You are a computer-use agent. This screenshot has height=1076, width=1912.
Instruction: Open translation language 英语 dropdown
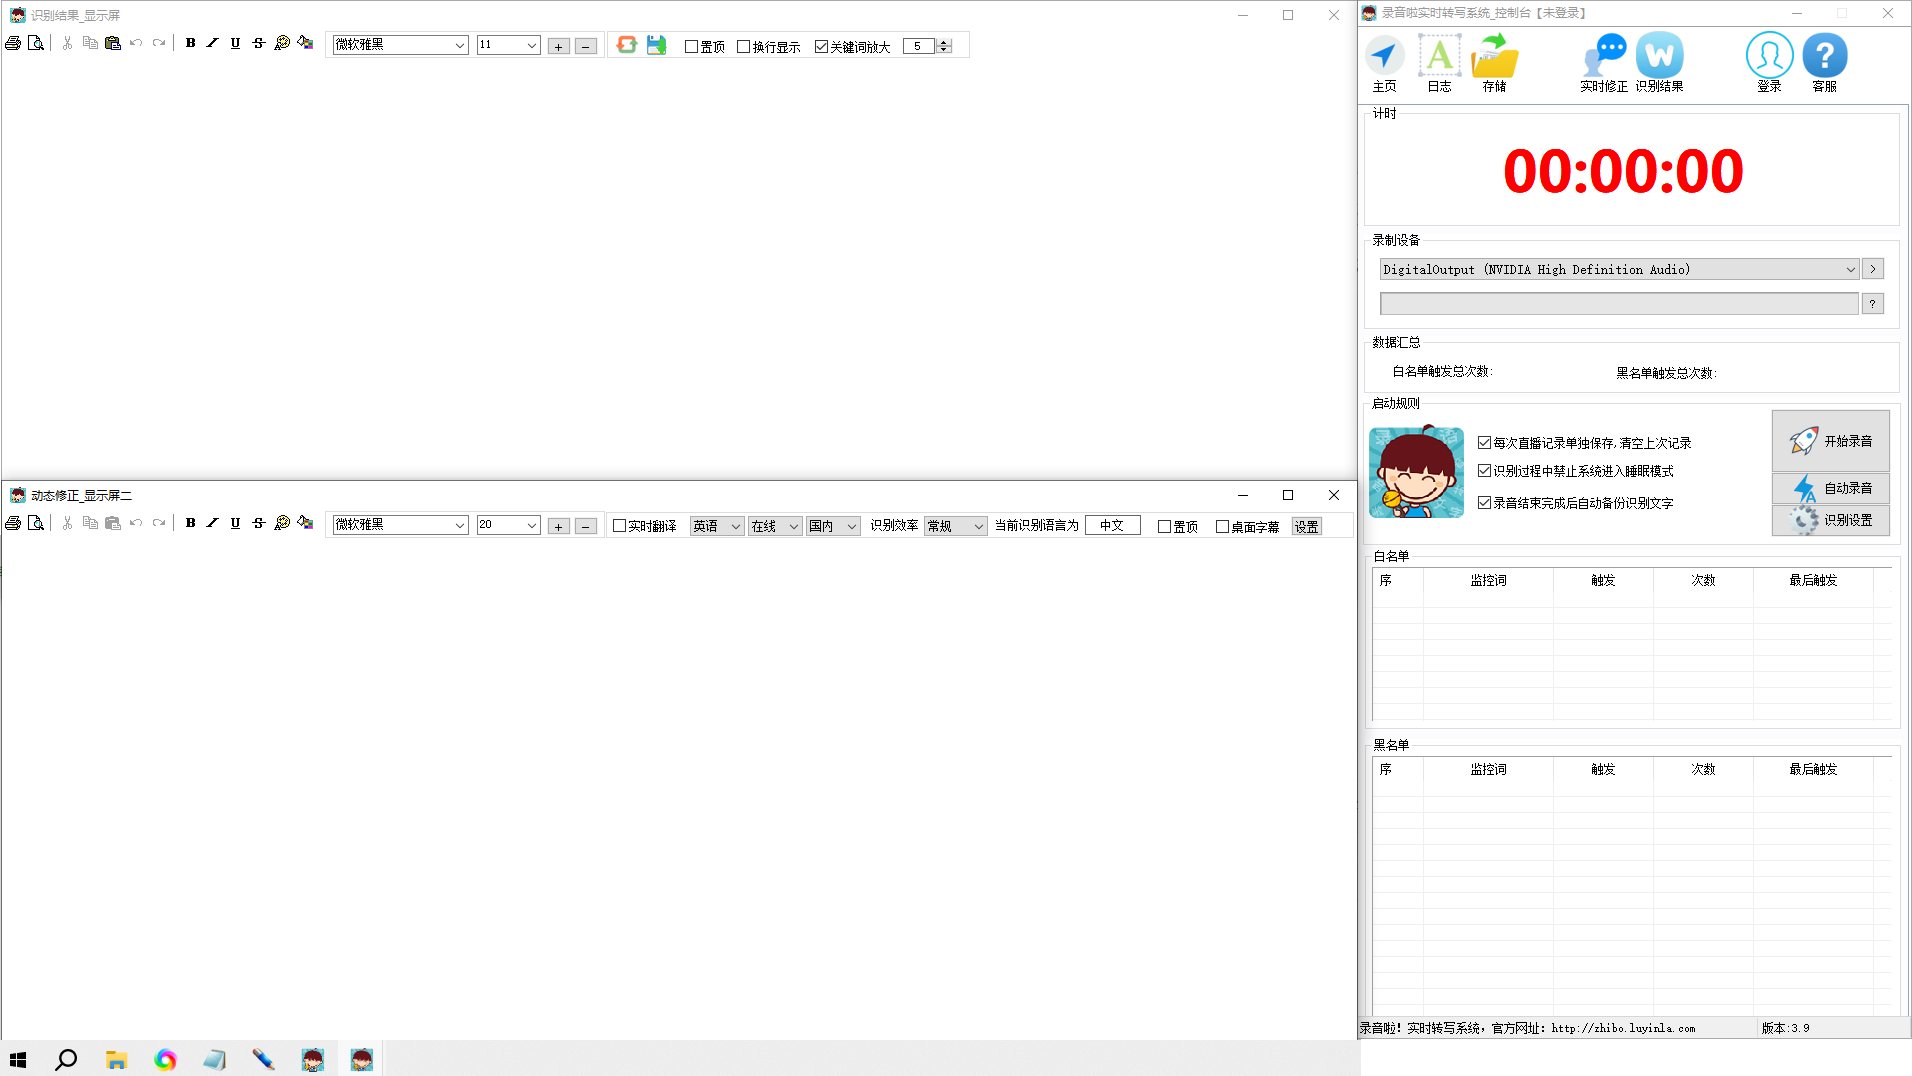click(x=717, y=526)
